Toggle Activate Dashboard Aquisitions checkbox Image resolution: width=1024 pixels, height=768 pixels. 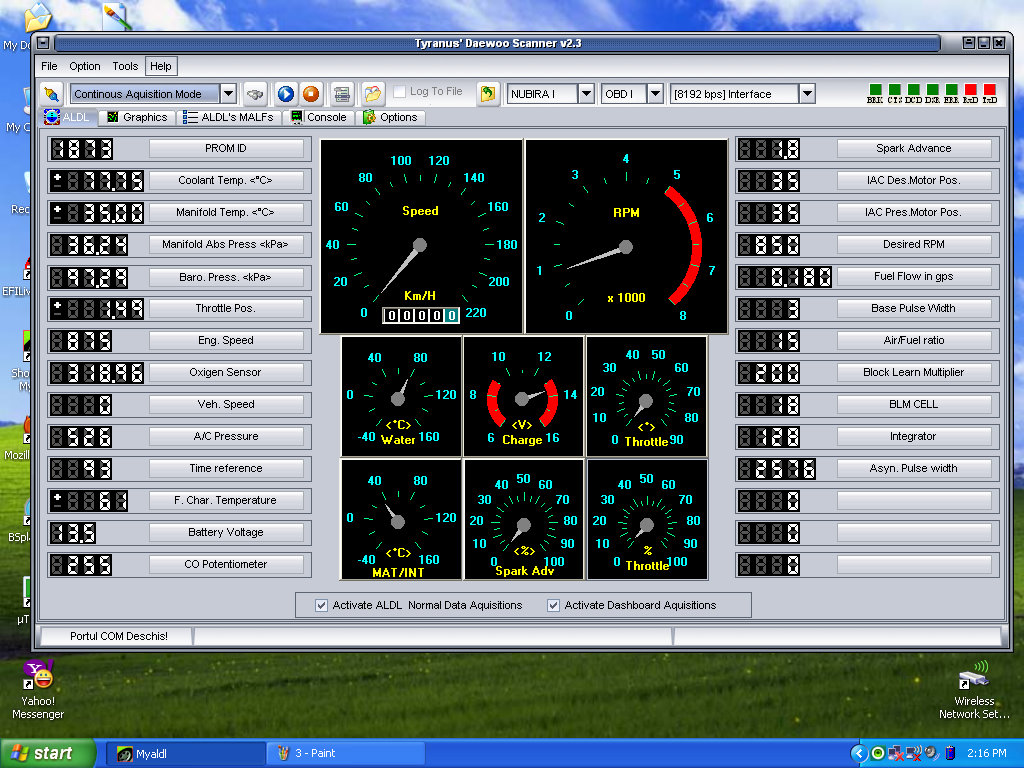[x=553, y=605]
